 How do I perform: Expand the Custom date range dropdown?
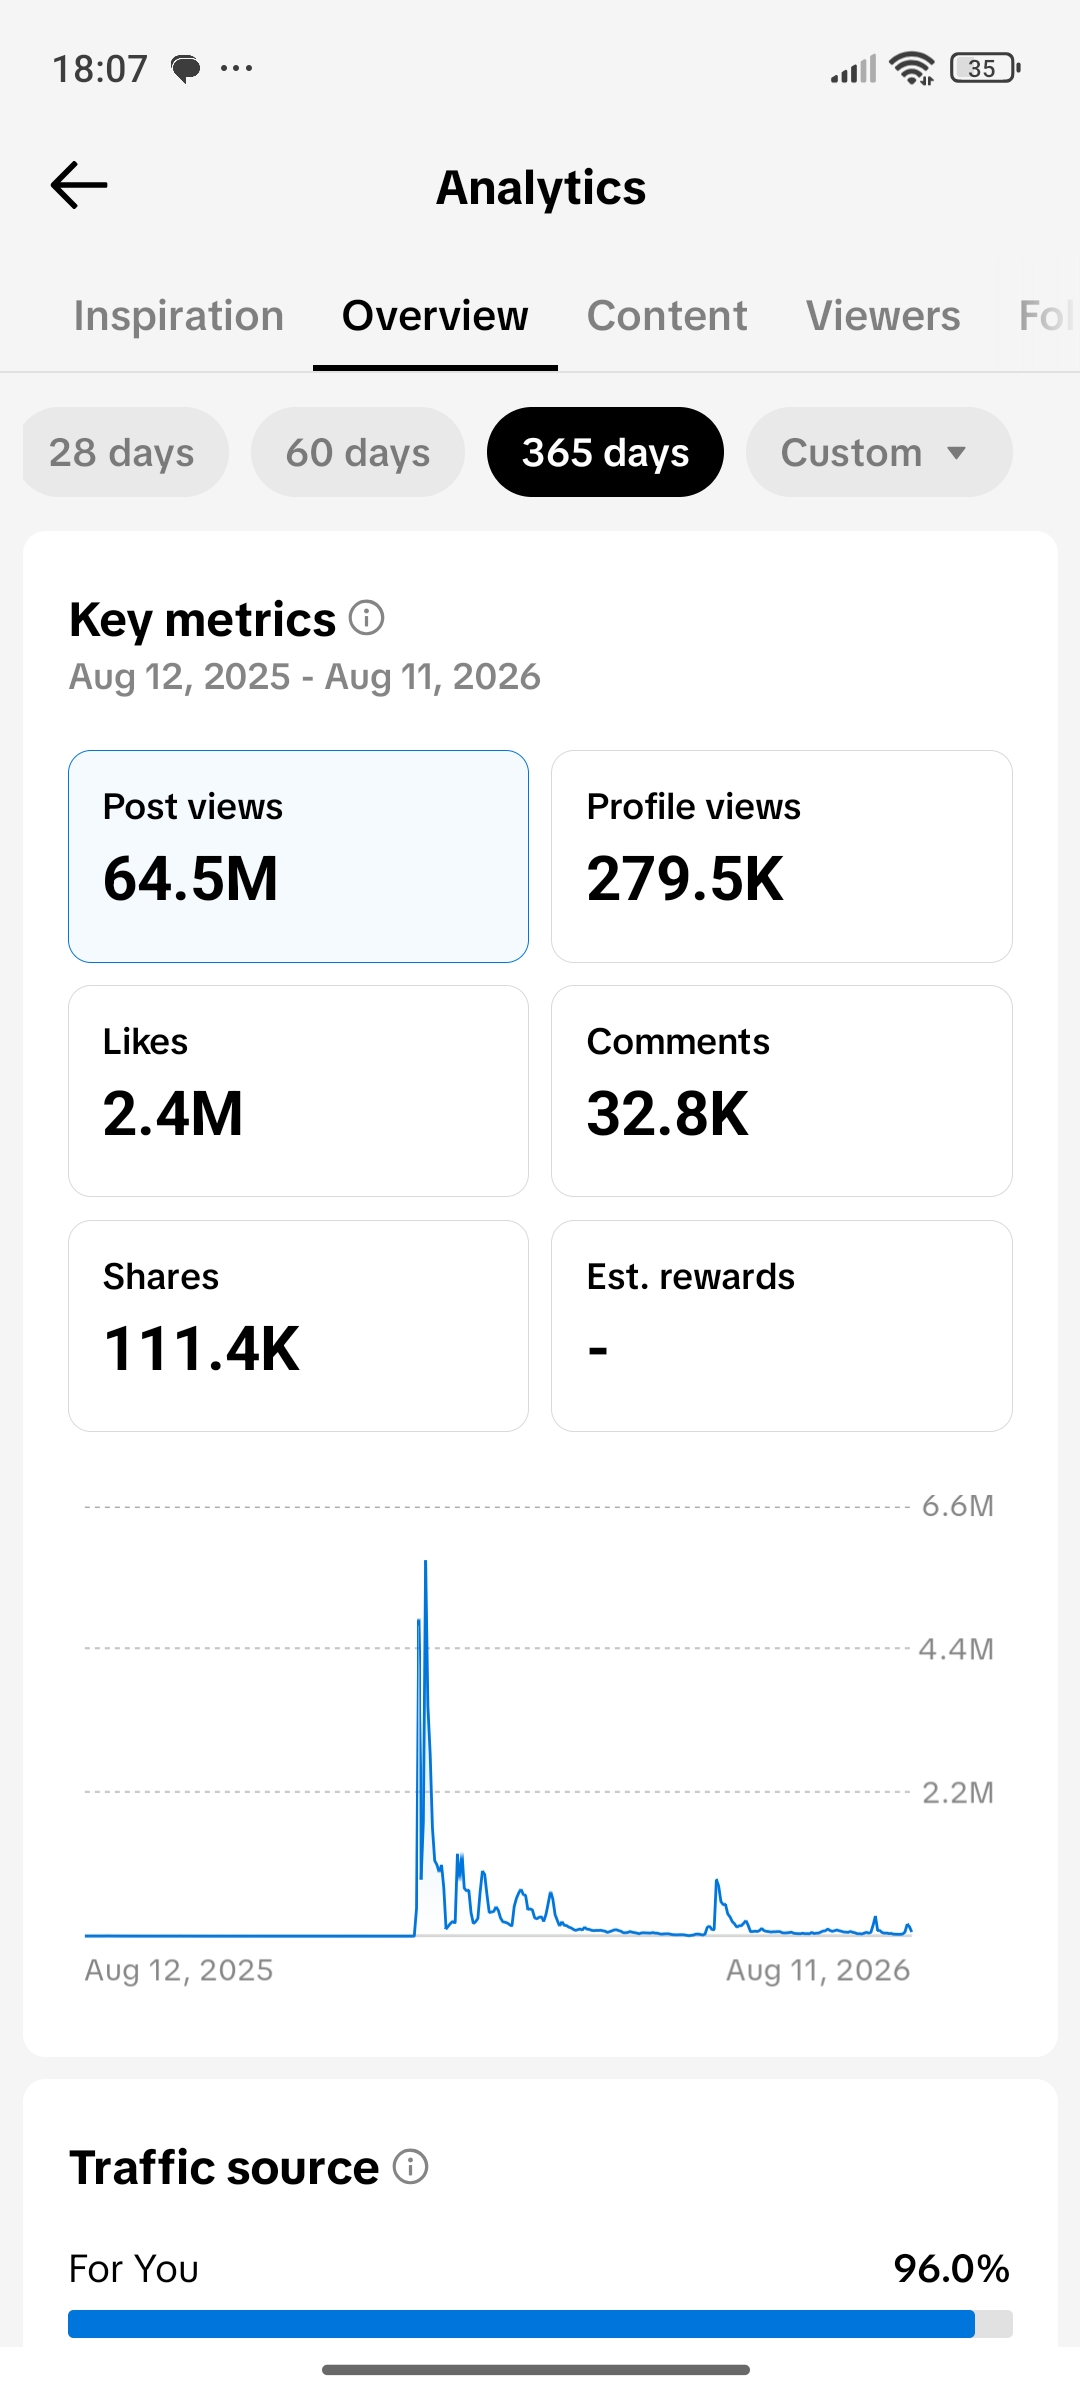pos(879,452)
